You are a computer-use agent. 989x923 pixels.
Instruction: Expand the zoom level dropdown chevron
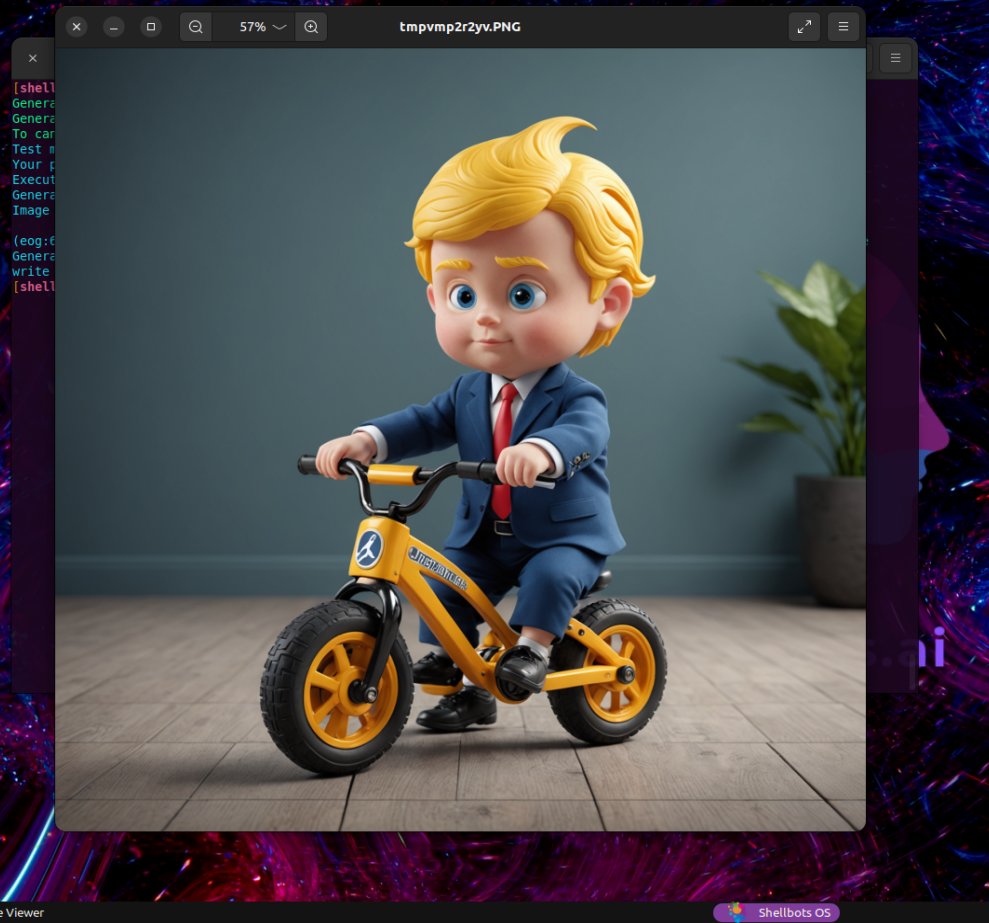279,27
